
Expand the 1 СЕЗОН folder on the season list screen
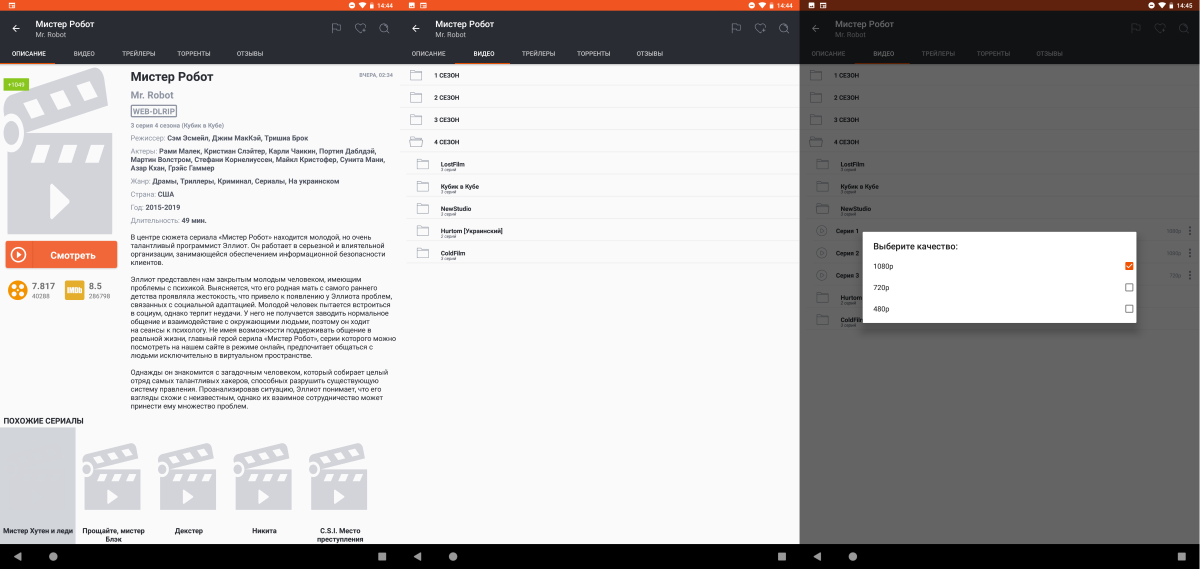600,75
